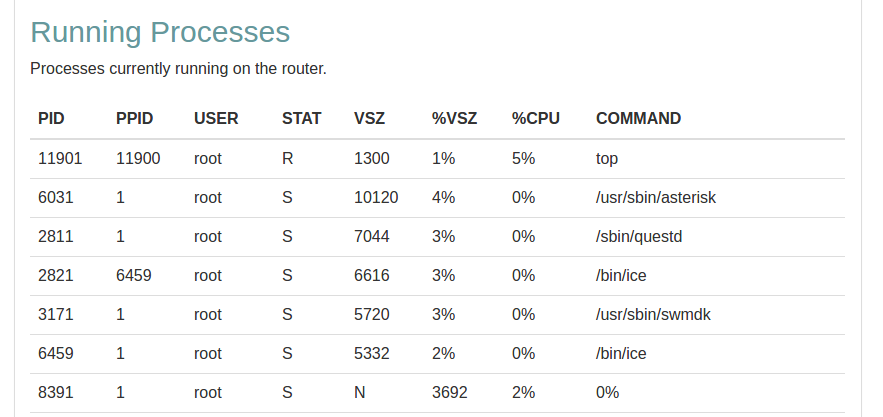Click the VSZ column header
883x417 pixels.
[369, 118]
